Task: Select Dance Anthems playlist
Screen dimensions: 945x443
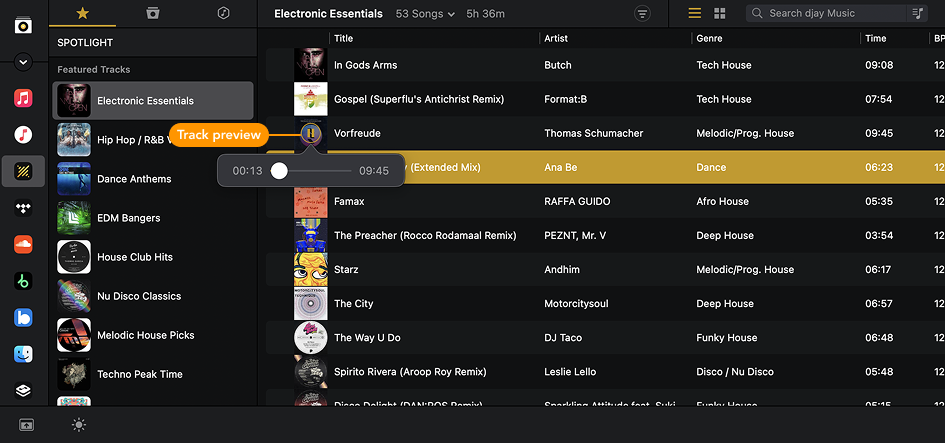Action: pyautogui.click(x=153, y=179)
